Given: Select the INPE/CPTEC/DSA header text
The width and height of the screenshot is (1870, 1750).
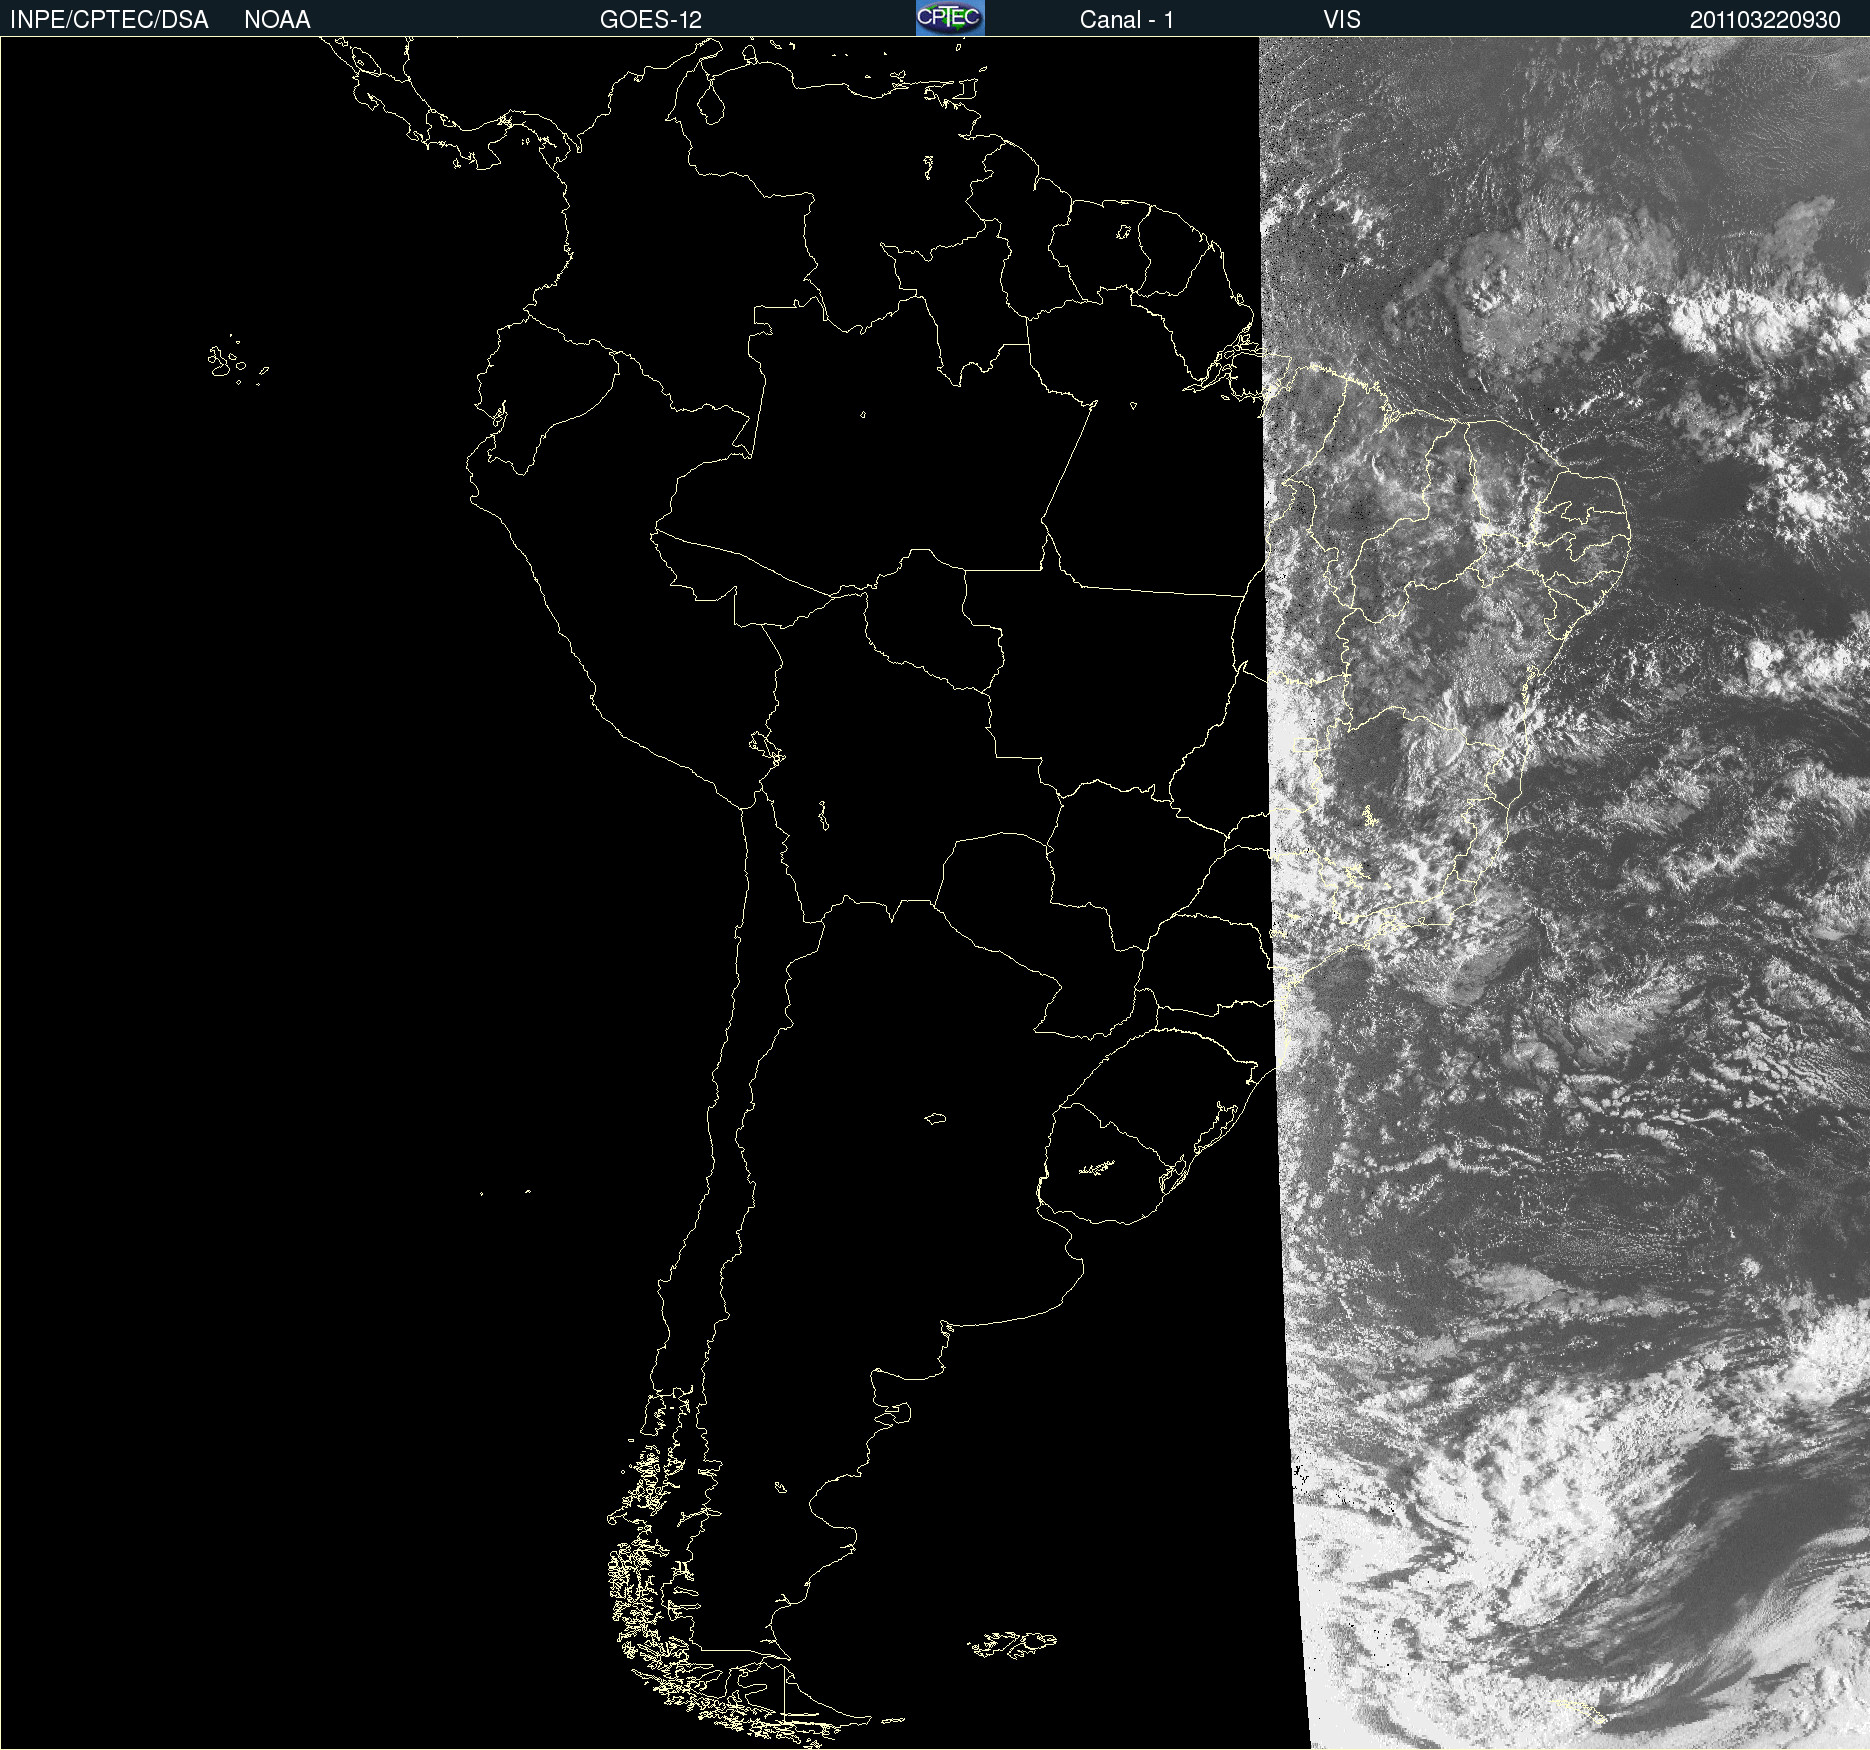Looking at the screenshot, I should point(109,20).
